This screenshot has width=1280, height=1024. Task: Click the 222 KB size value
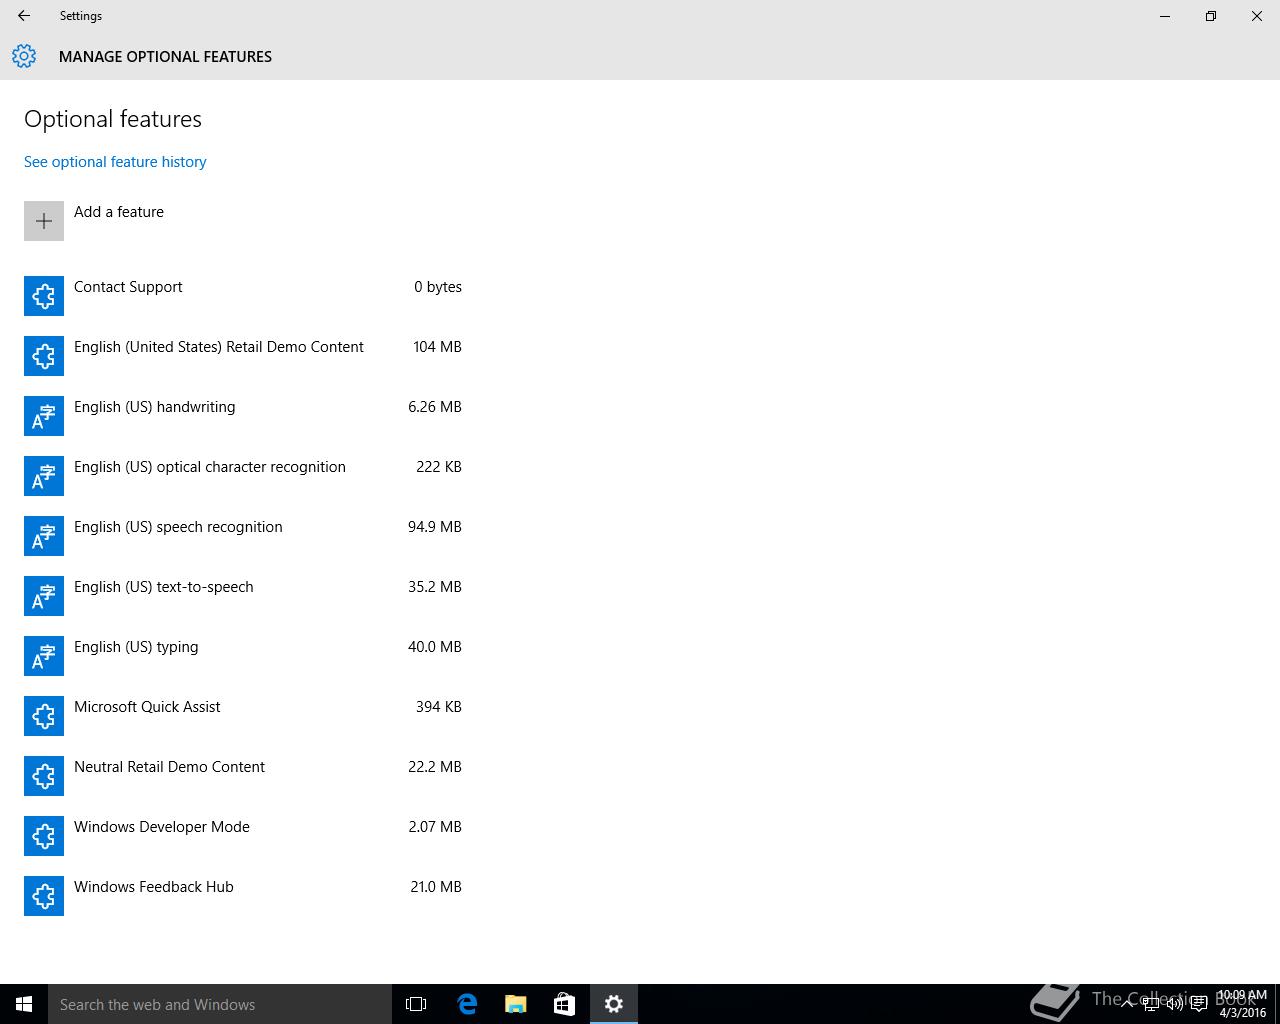(x=439, y=467)
